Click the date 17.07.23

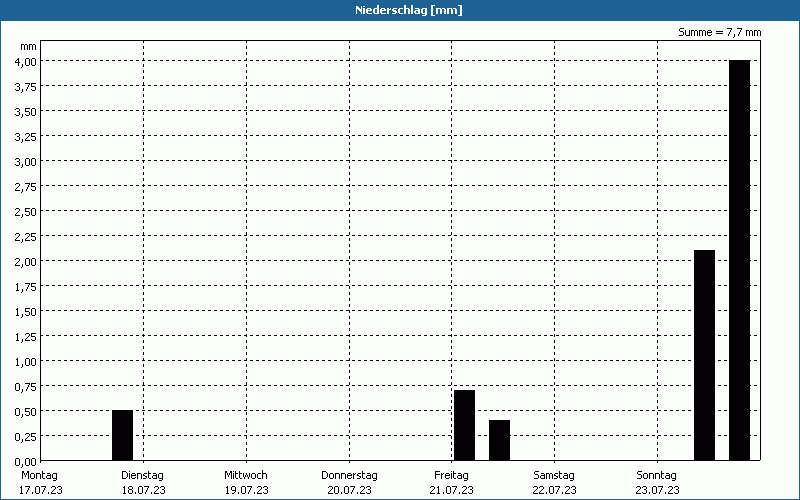41,490
